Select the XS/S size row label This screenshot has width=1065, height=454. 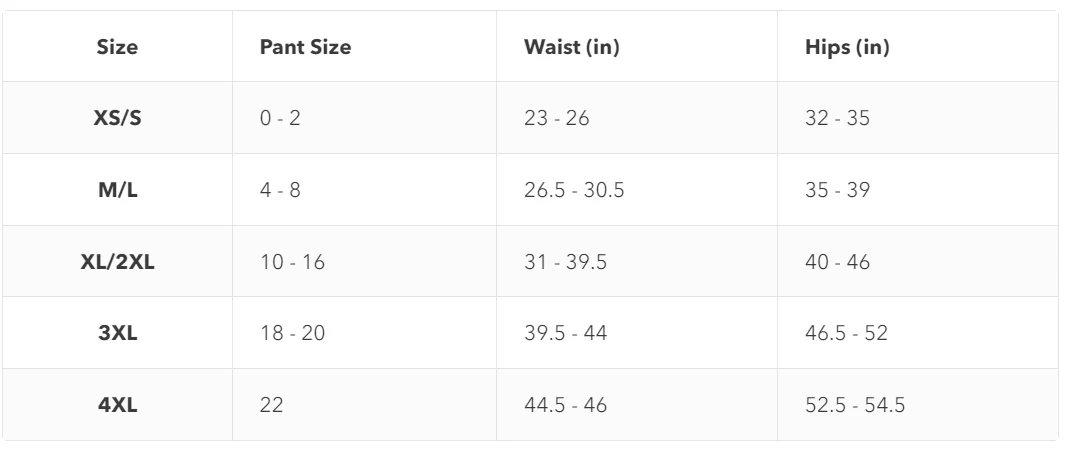coord(118,118)
